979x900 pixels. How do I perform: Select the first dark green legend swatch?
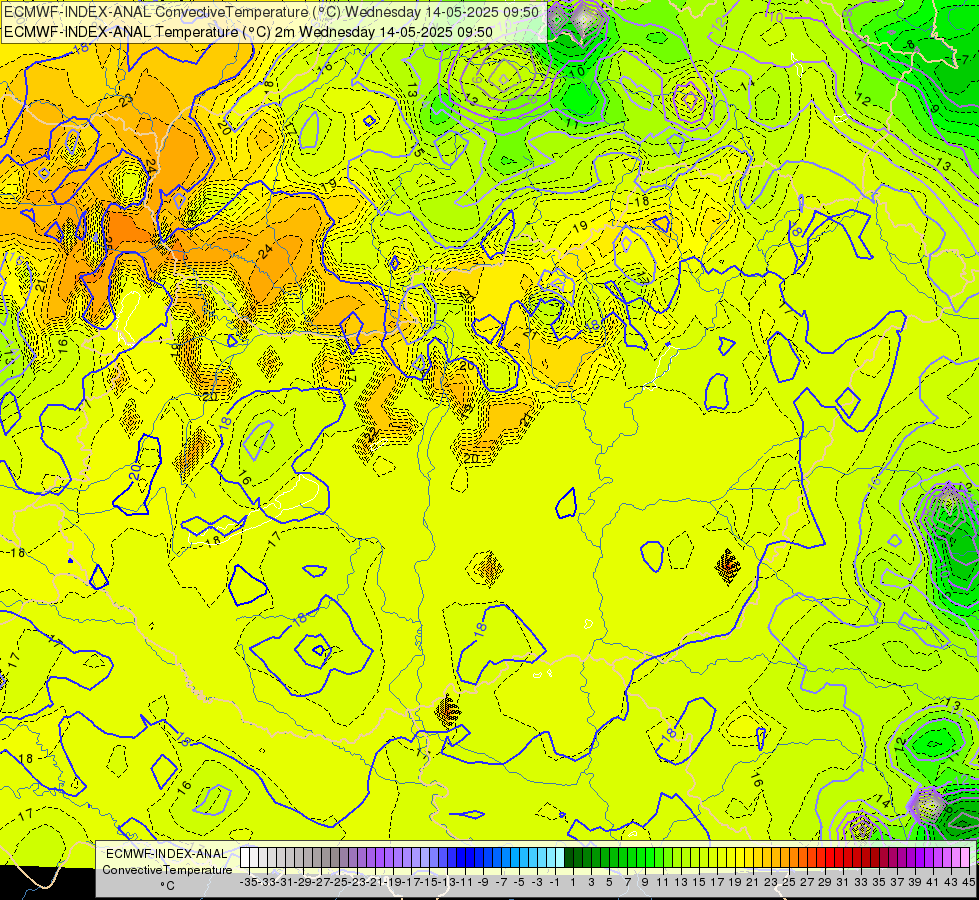click(569, 858)
